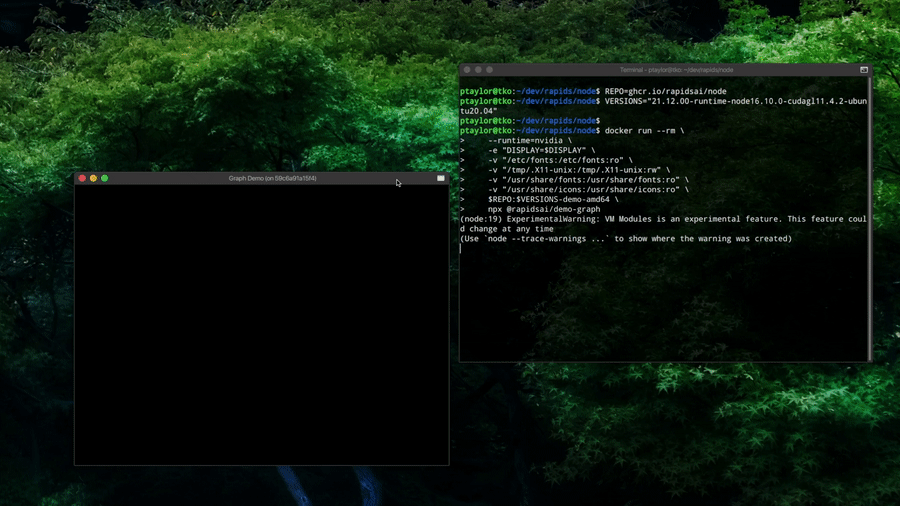900x506 pixels.
Task: Click the 'npx @rapidsai/demo-graph' line
Action: coord(530,209)
